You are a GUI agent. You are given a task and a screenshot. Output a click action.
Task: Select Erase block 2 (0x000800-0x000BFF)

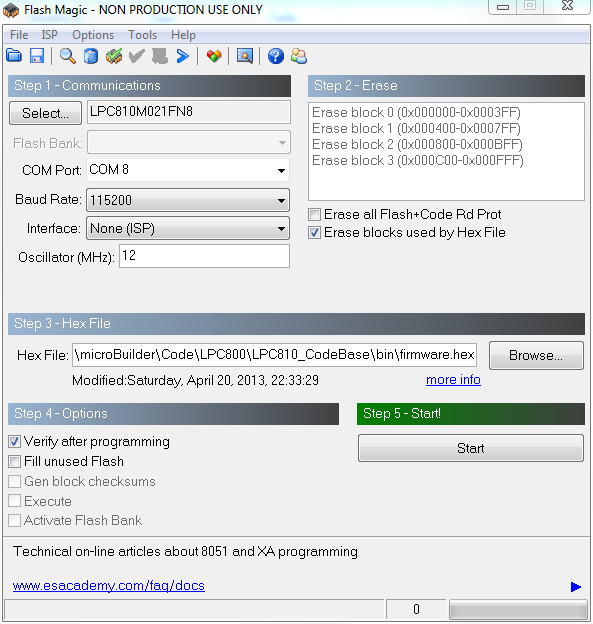417,144
